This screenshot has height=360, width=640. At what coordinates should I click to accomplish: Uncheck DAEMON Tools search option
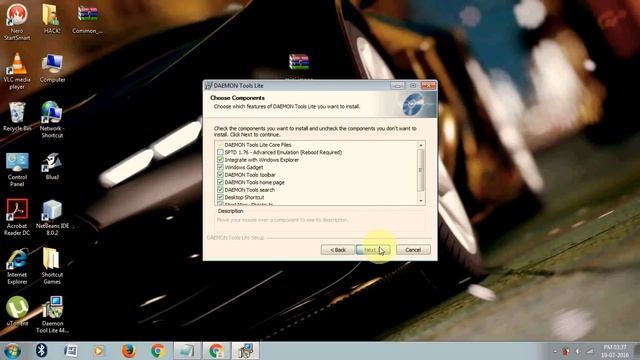(x=220, y=190)
